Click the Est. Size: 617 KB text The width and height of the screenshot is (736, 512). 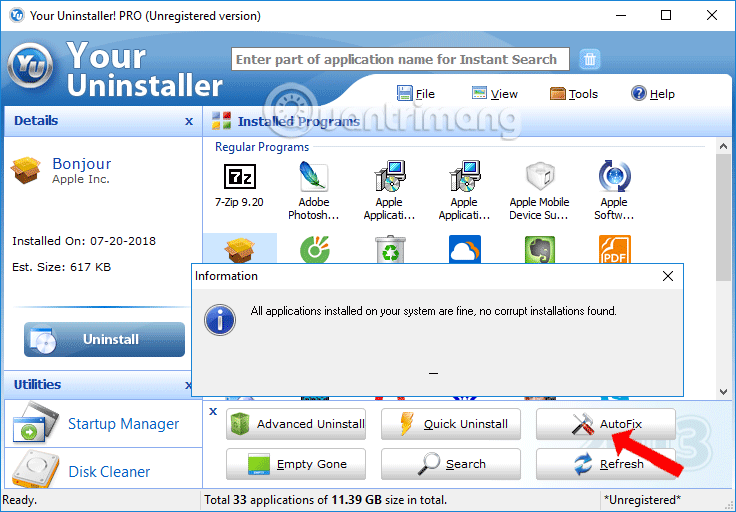pos(61,267)
